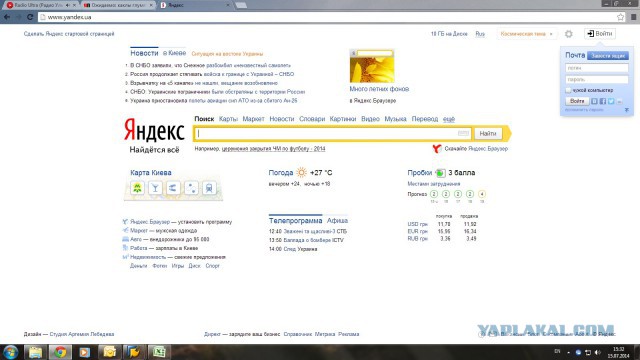Click the Chrome back arrow
The image size is (640, 360).
[7, 17]
